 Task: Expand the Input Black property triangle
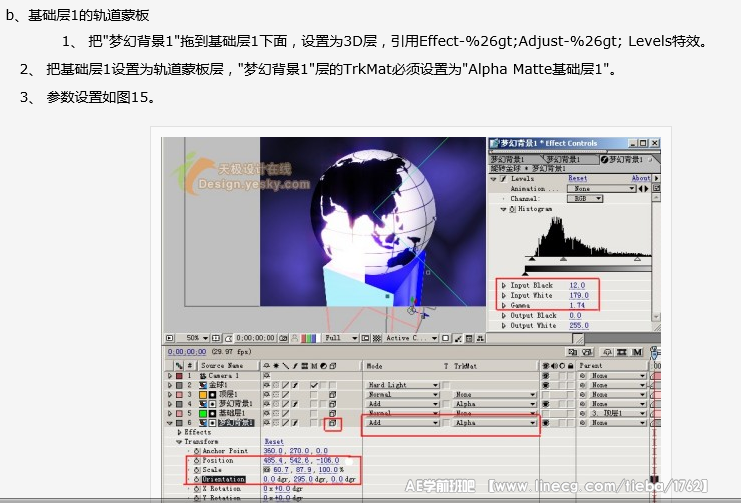[504, 286]
